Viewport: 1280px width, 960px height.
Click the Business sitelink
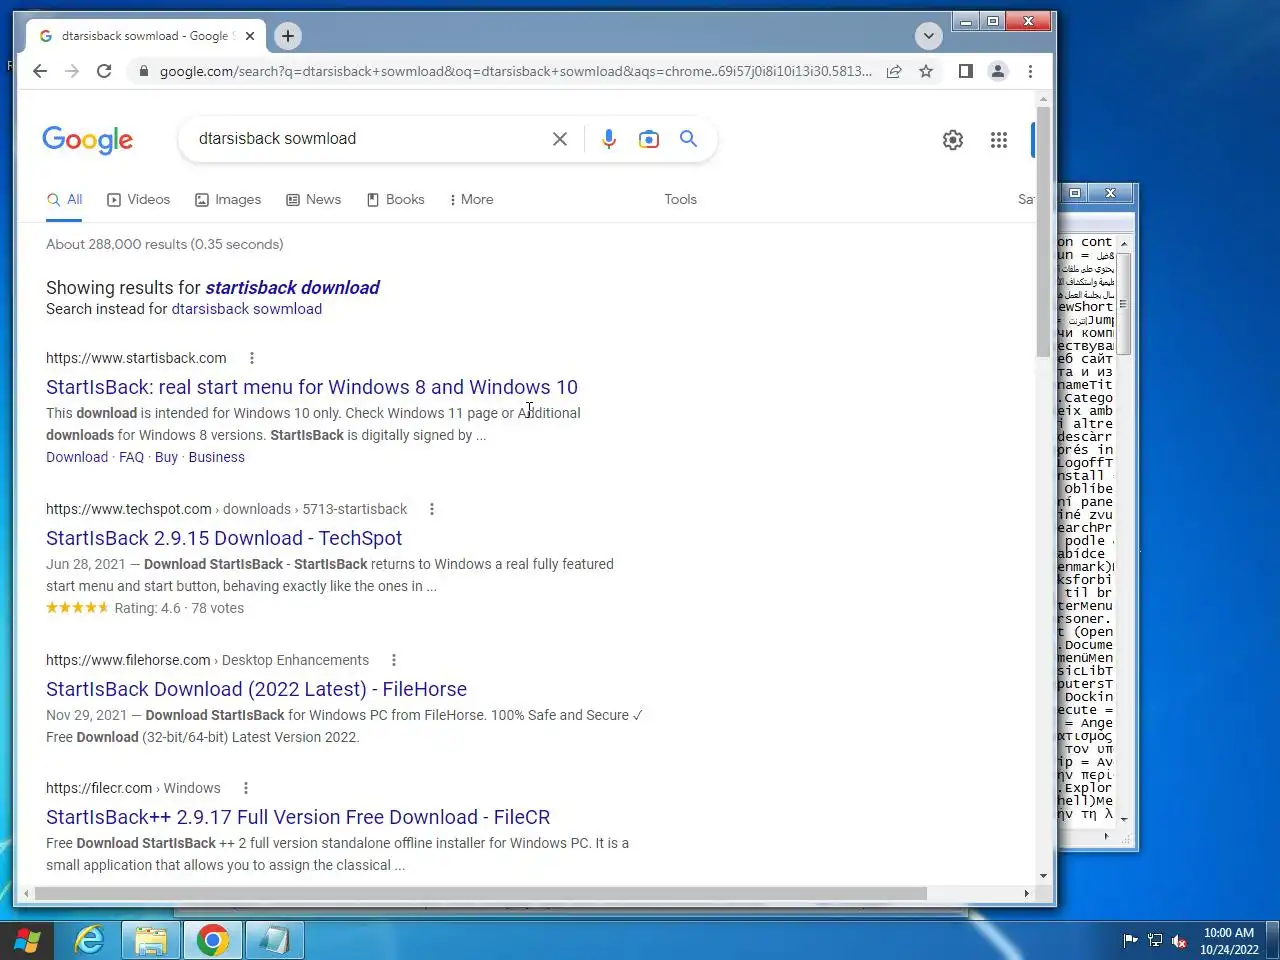click(217, 457)
